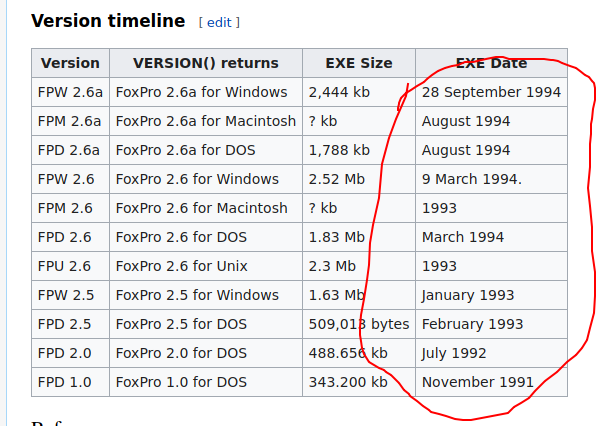
Task: Select the FPW 2.6 version cell
Action: [70, 179]
